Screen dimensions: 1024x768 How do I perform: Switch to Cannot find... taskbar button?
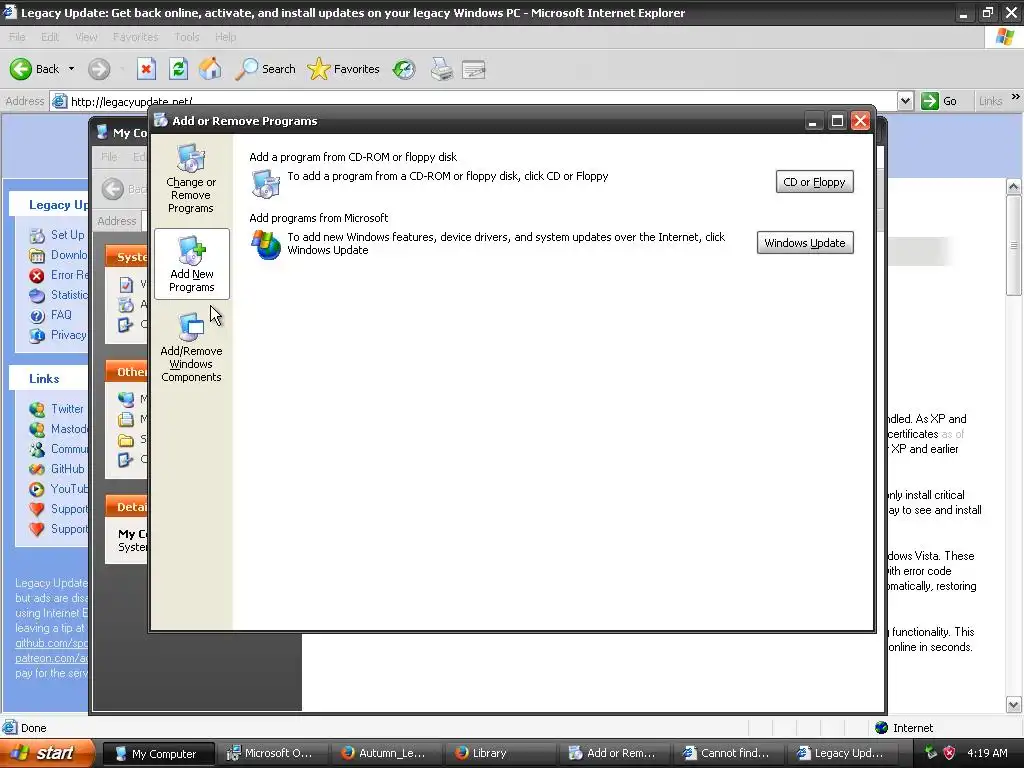726,754
